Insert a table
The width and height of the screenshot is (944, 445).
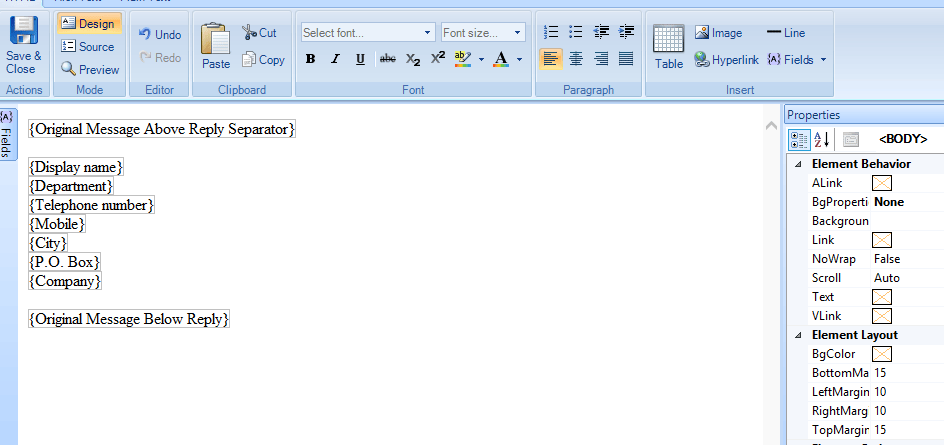click(668, 46)
